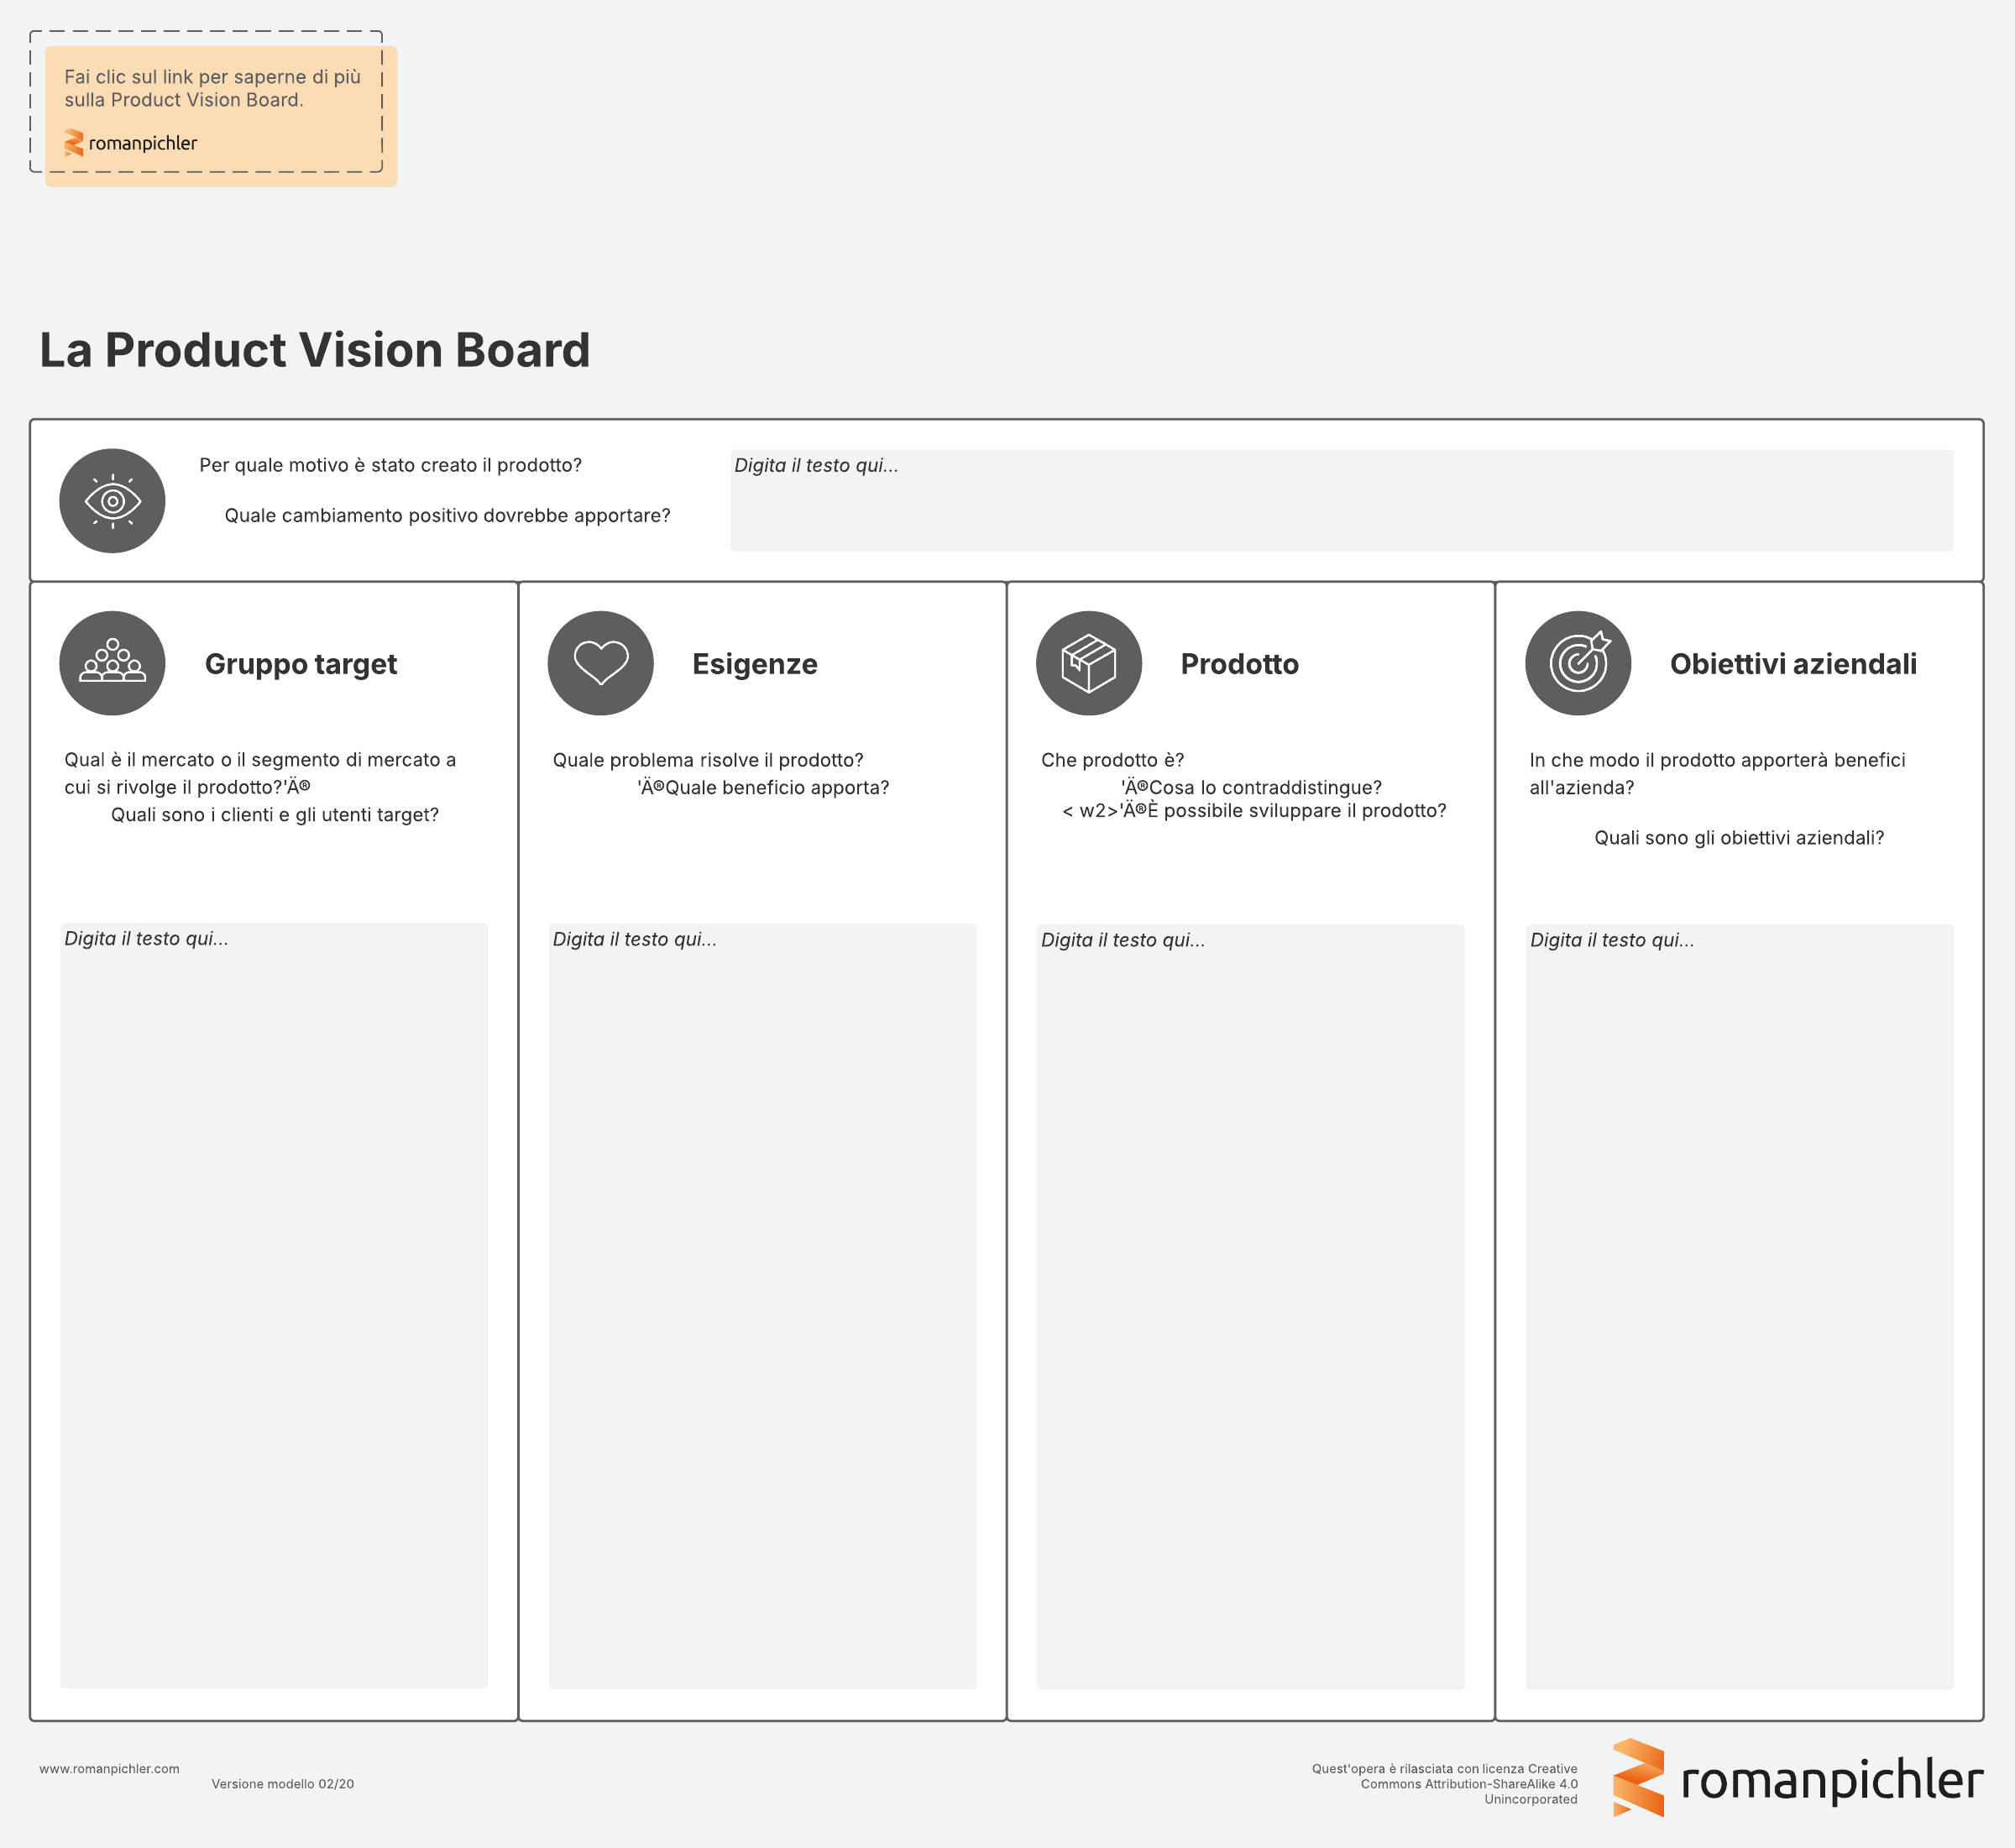Click the Gruppo target text field

[x=273, y=1305]
